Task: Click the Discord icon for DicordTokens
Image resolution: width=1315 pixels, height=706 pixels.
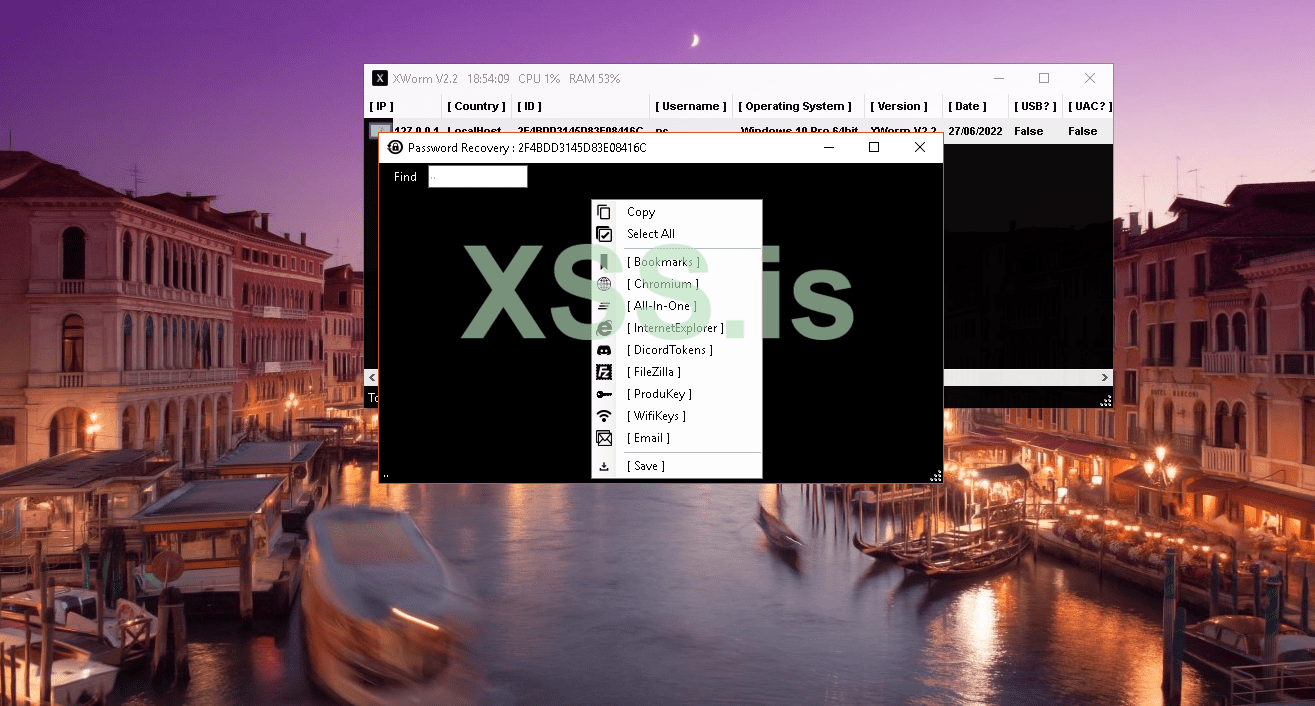Action: coord(604,350)
